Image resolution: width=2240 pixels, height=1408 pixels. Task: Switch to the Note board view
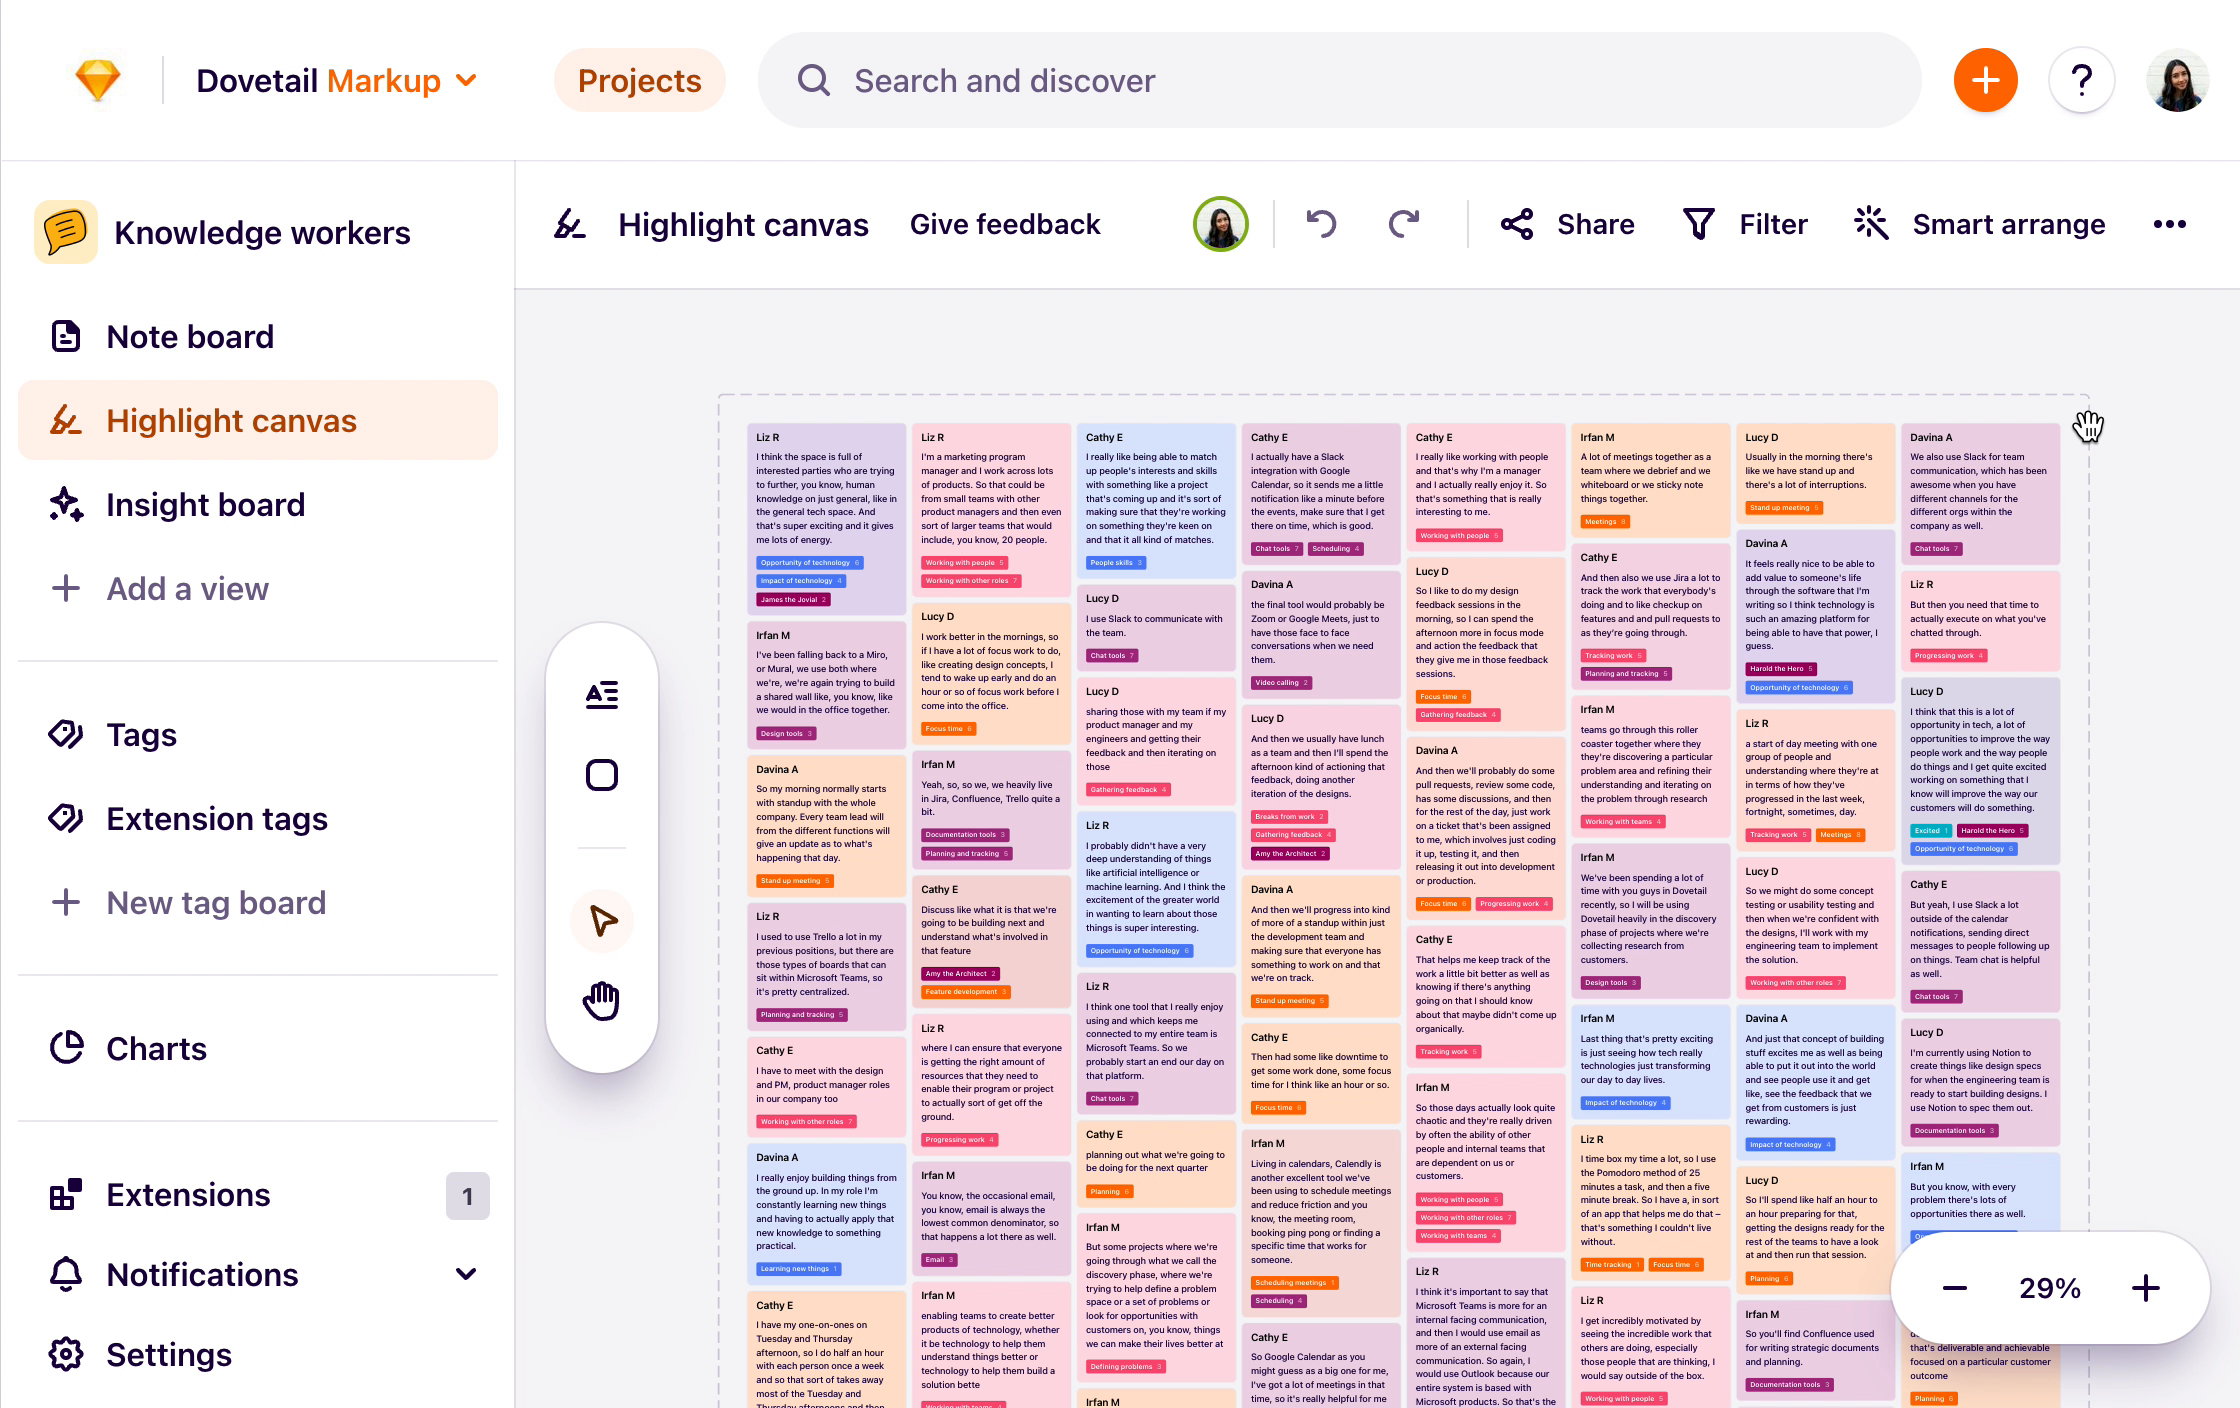click(190, 337)
